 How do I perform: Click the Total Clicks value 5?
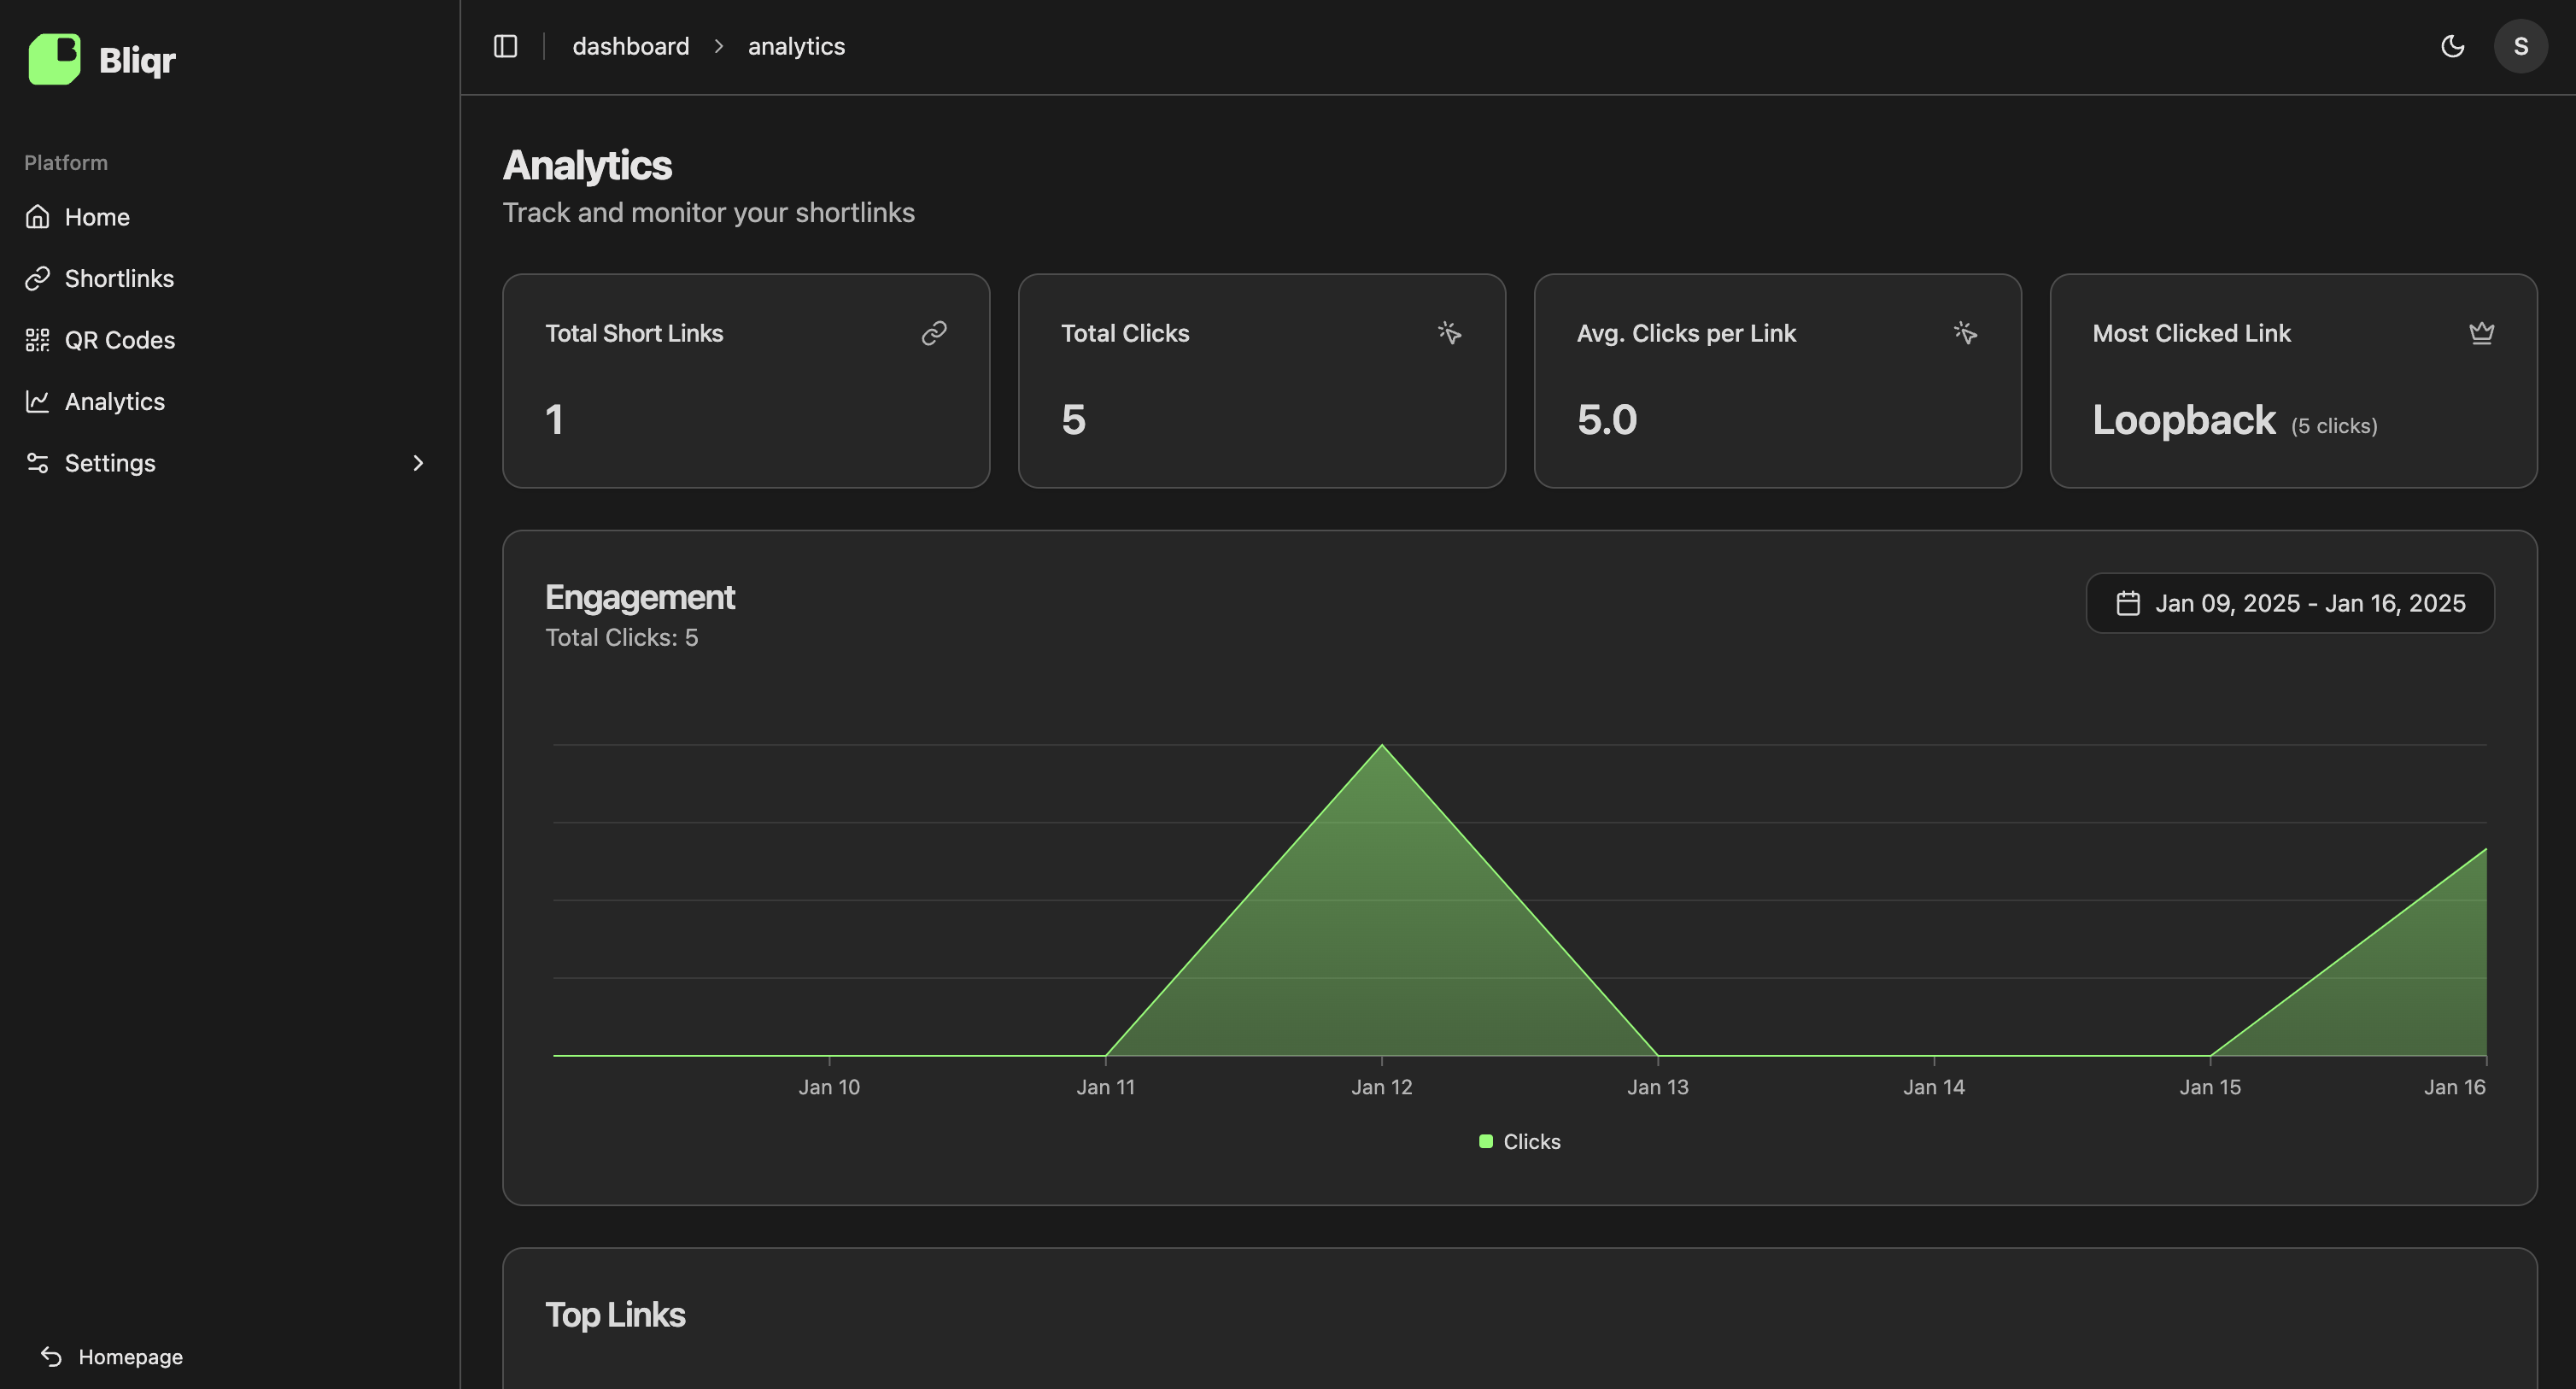click(x=1073, y=420)
